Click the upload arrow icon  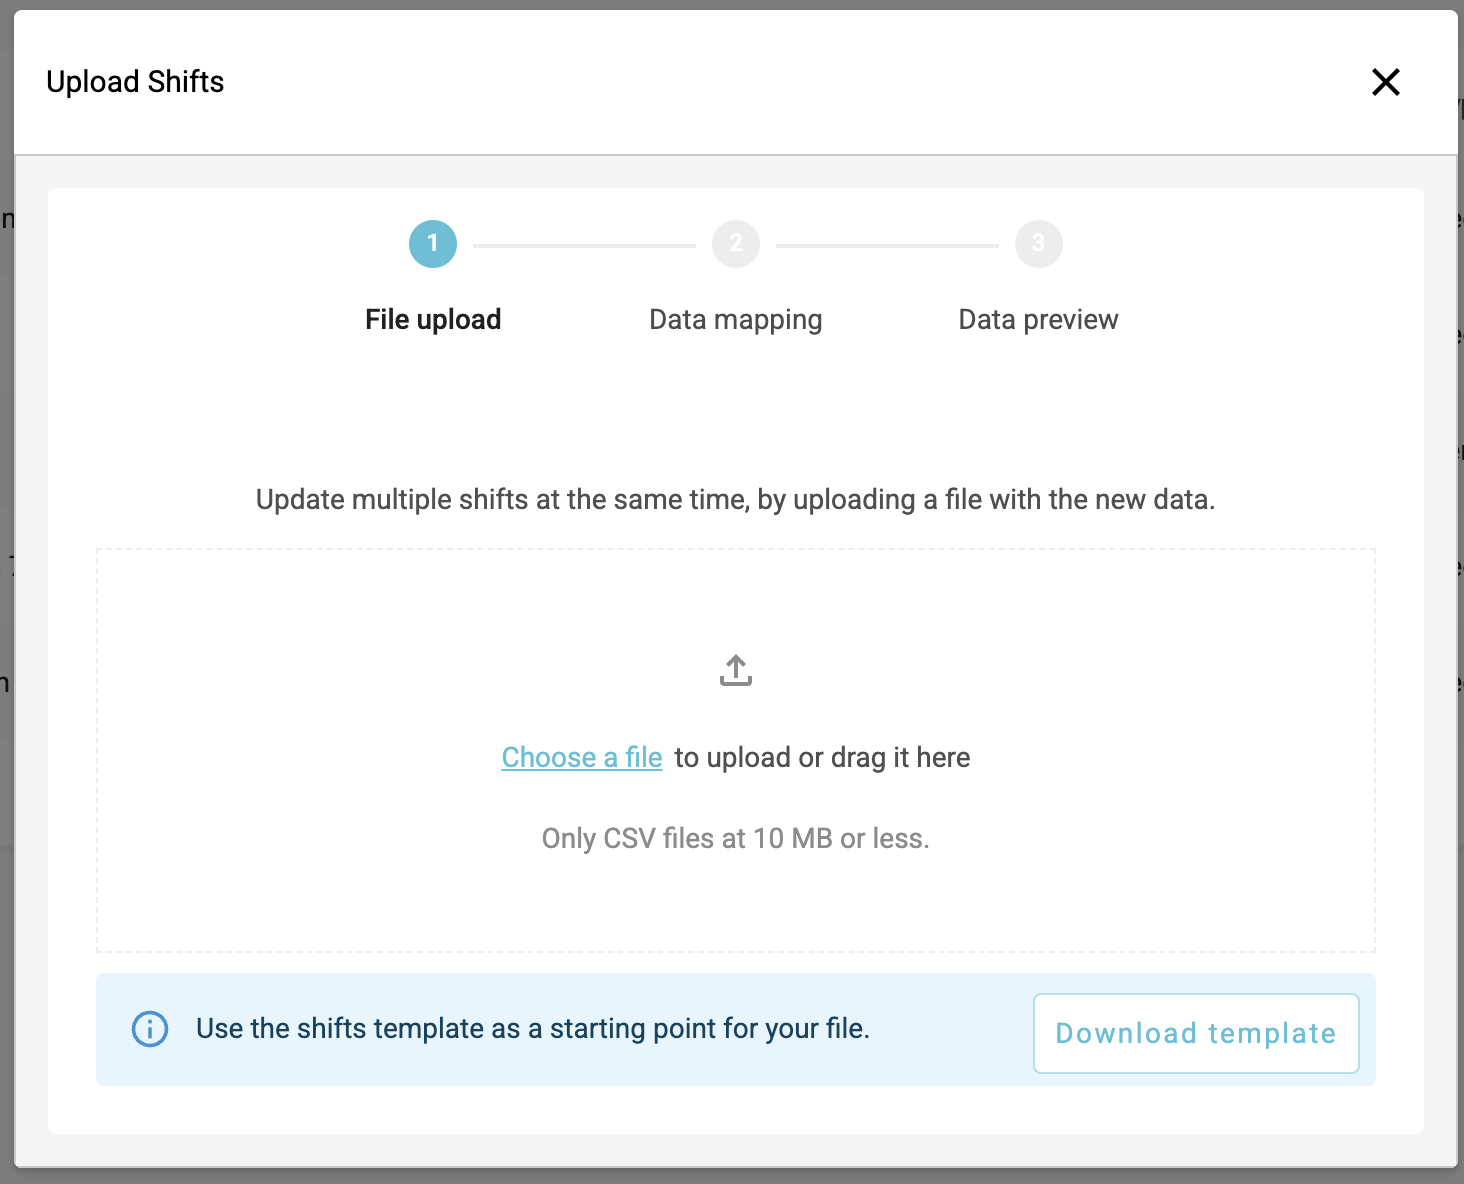(736, 670)
